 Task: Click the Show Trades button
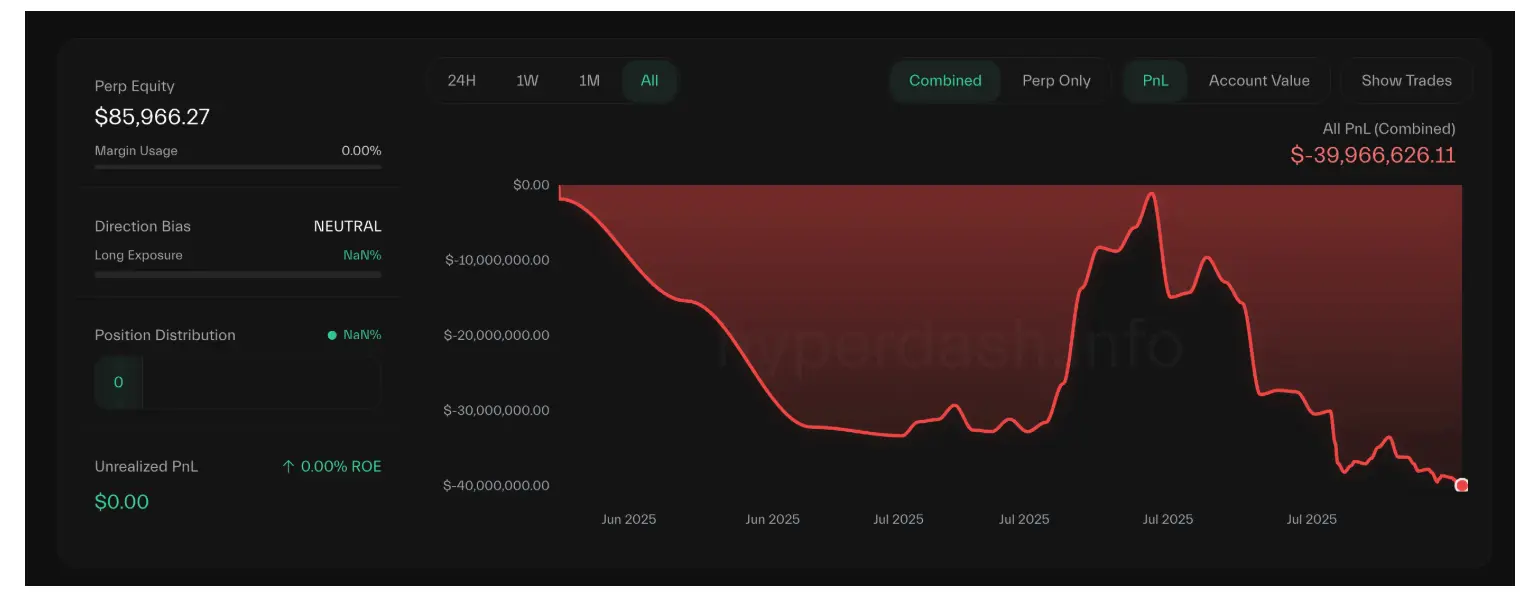pyautogui.click(x=1406, y=81)
